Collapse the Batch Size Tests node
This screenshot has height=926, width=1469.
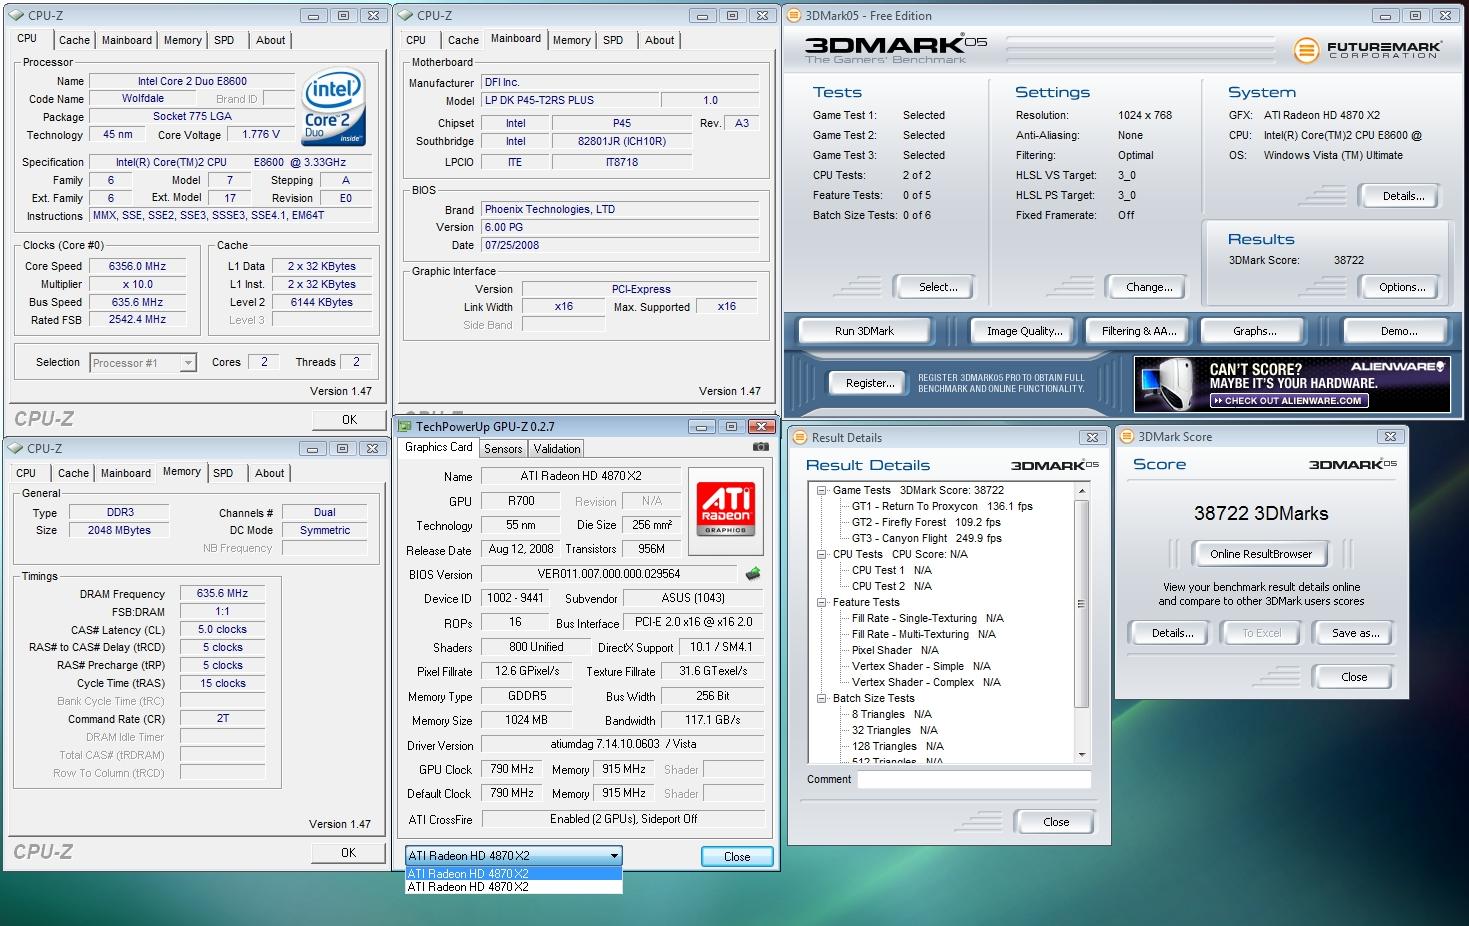pyautogui.click(x=821, y=698)
